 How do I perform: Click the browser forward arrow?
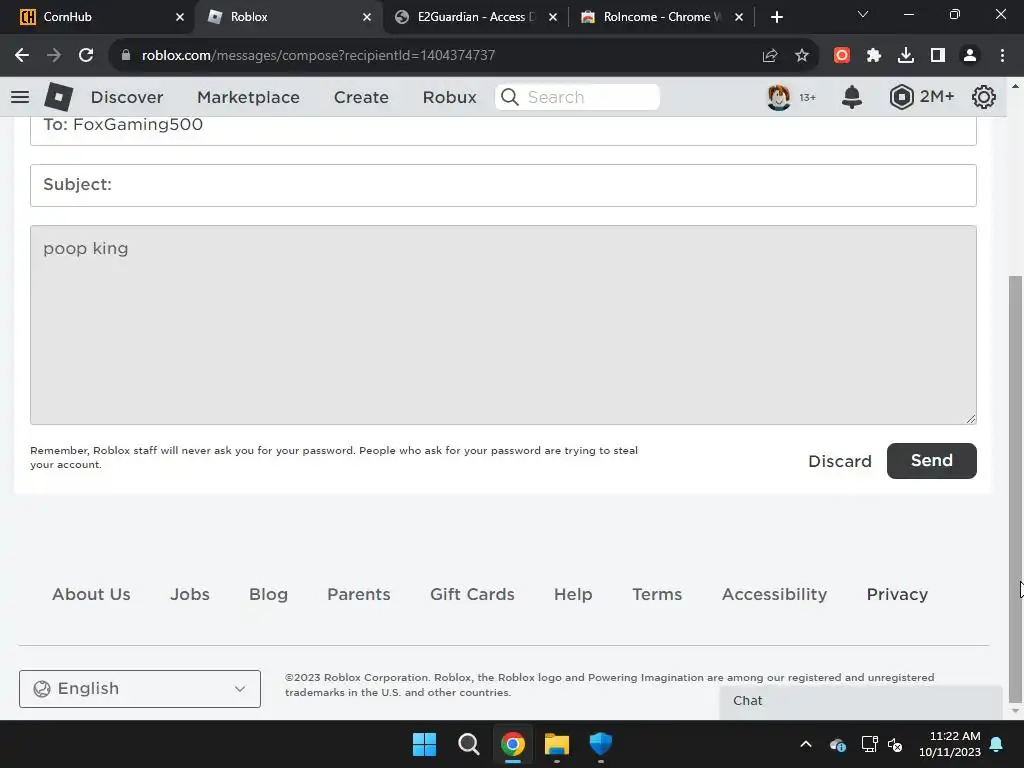54,56
